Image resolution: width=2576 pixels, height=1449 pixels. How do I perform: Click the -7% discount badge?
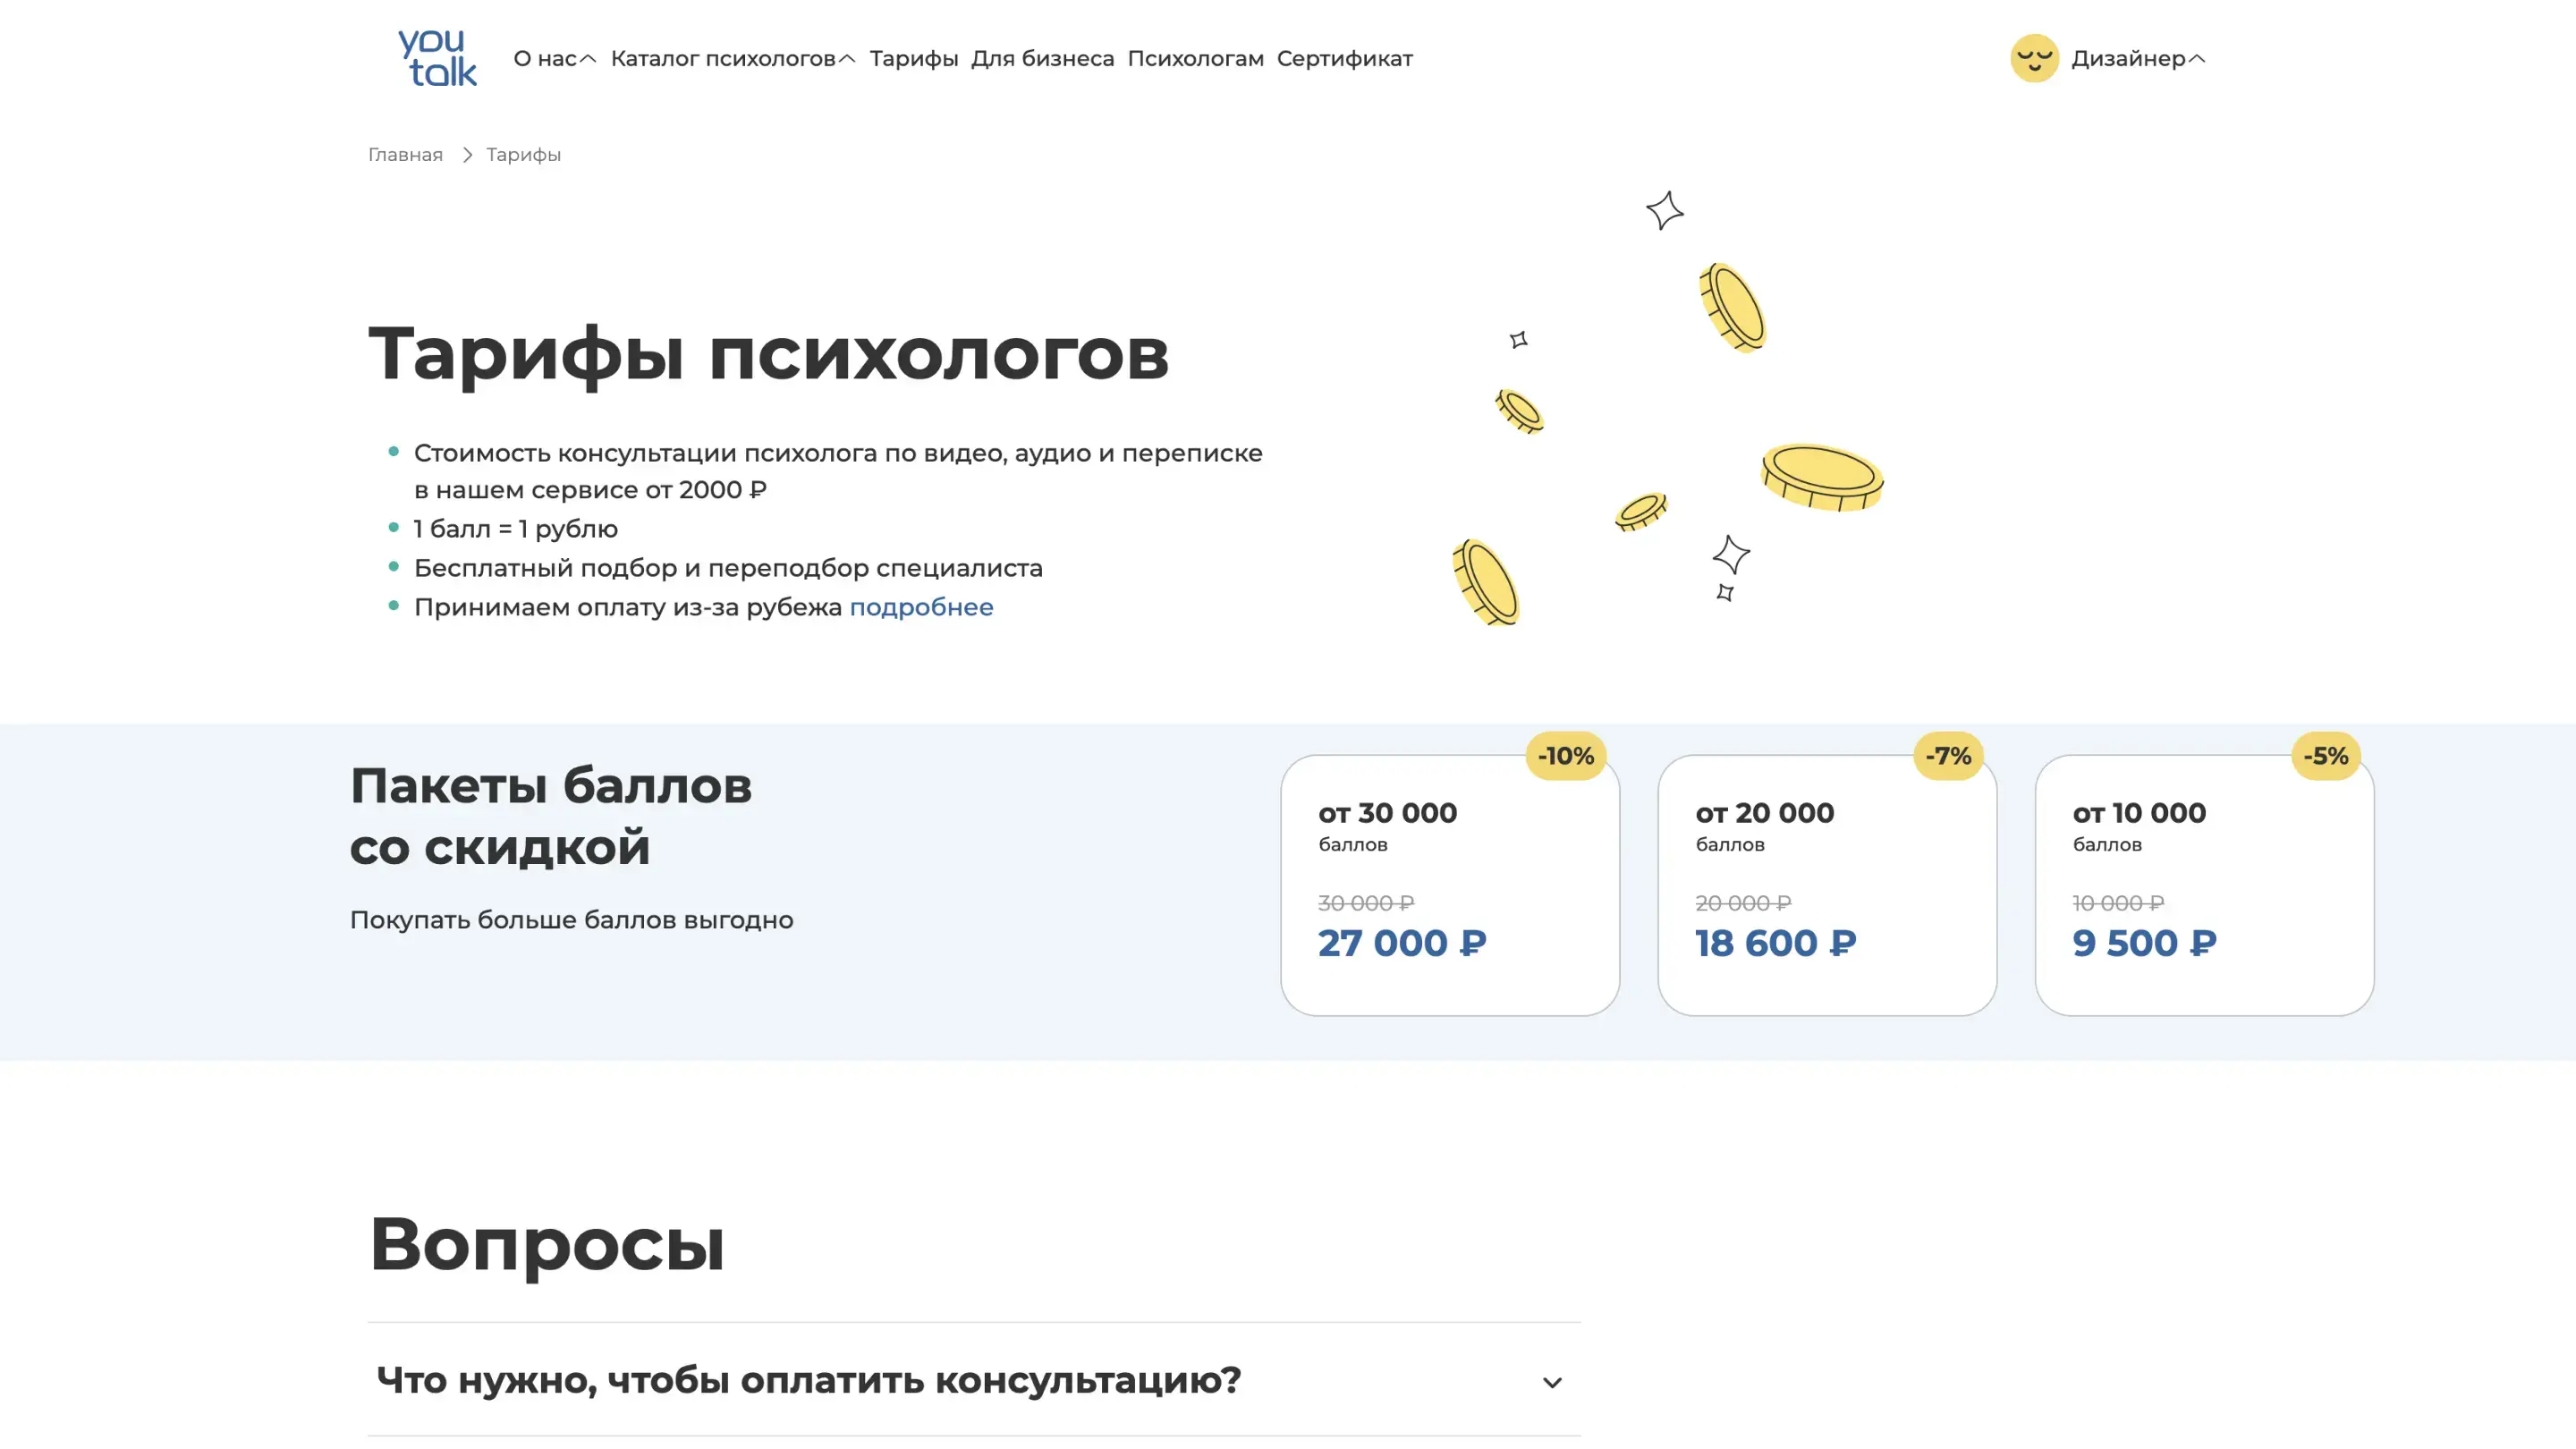coord(1947,756)
